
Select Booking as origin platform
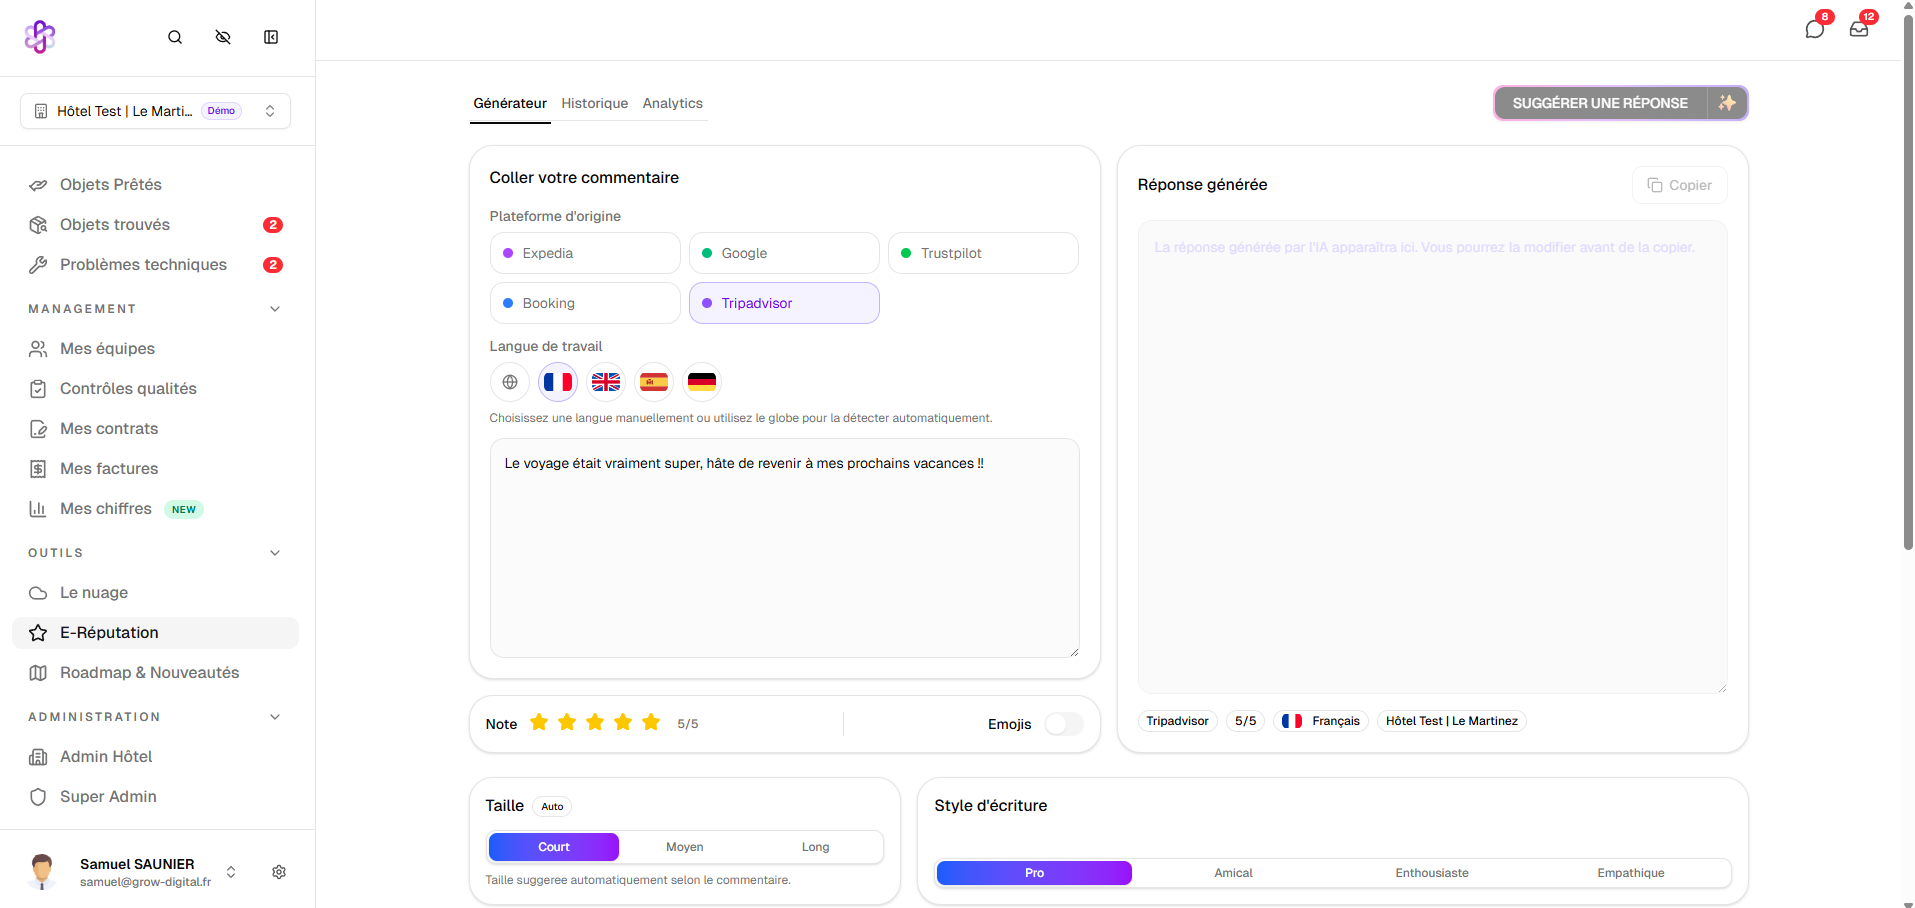(585, 303)
